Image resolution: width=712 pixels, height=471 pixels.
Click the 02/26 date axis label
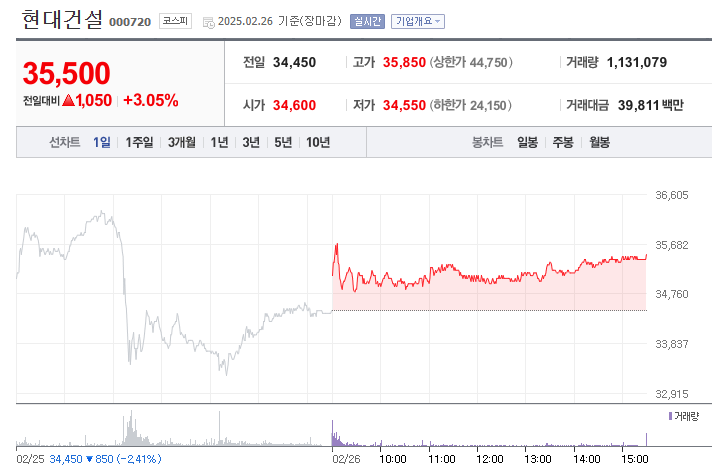click(x=346, y=459)
